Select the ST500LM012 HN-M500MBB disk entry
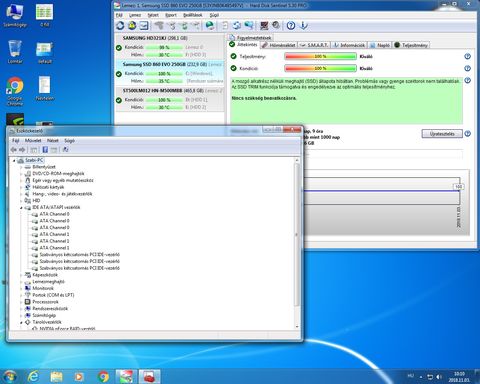This screenshot has height=384, width=480. tap(170, 99)
